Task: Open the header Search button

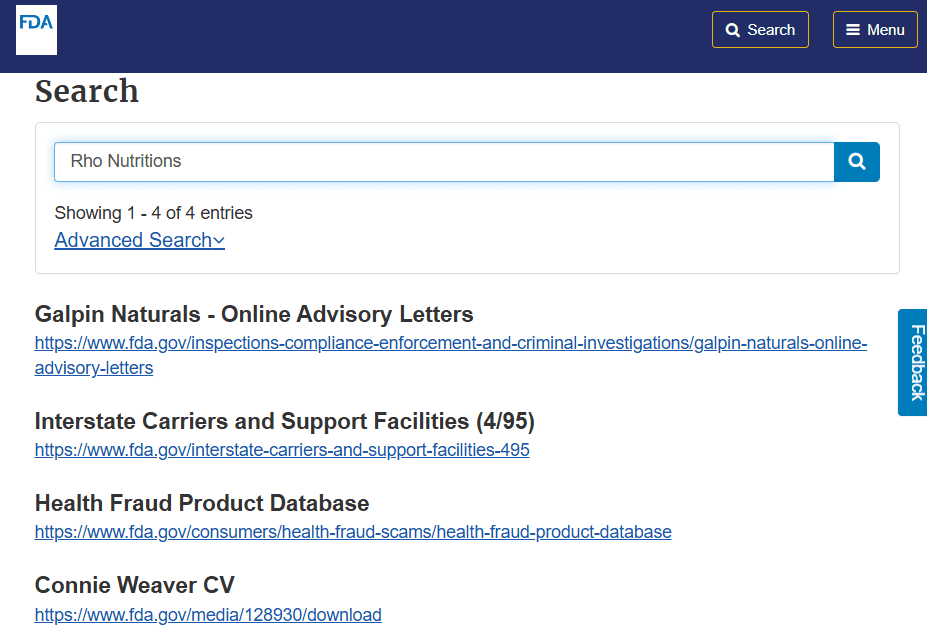Action: [760, 30]
